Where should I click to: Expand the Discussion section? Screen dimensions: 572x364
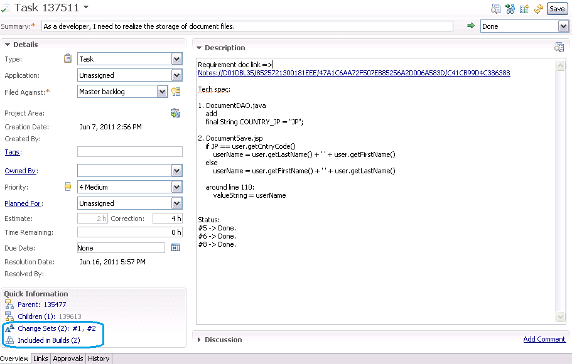[199, 340]
